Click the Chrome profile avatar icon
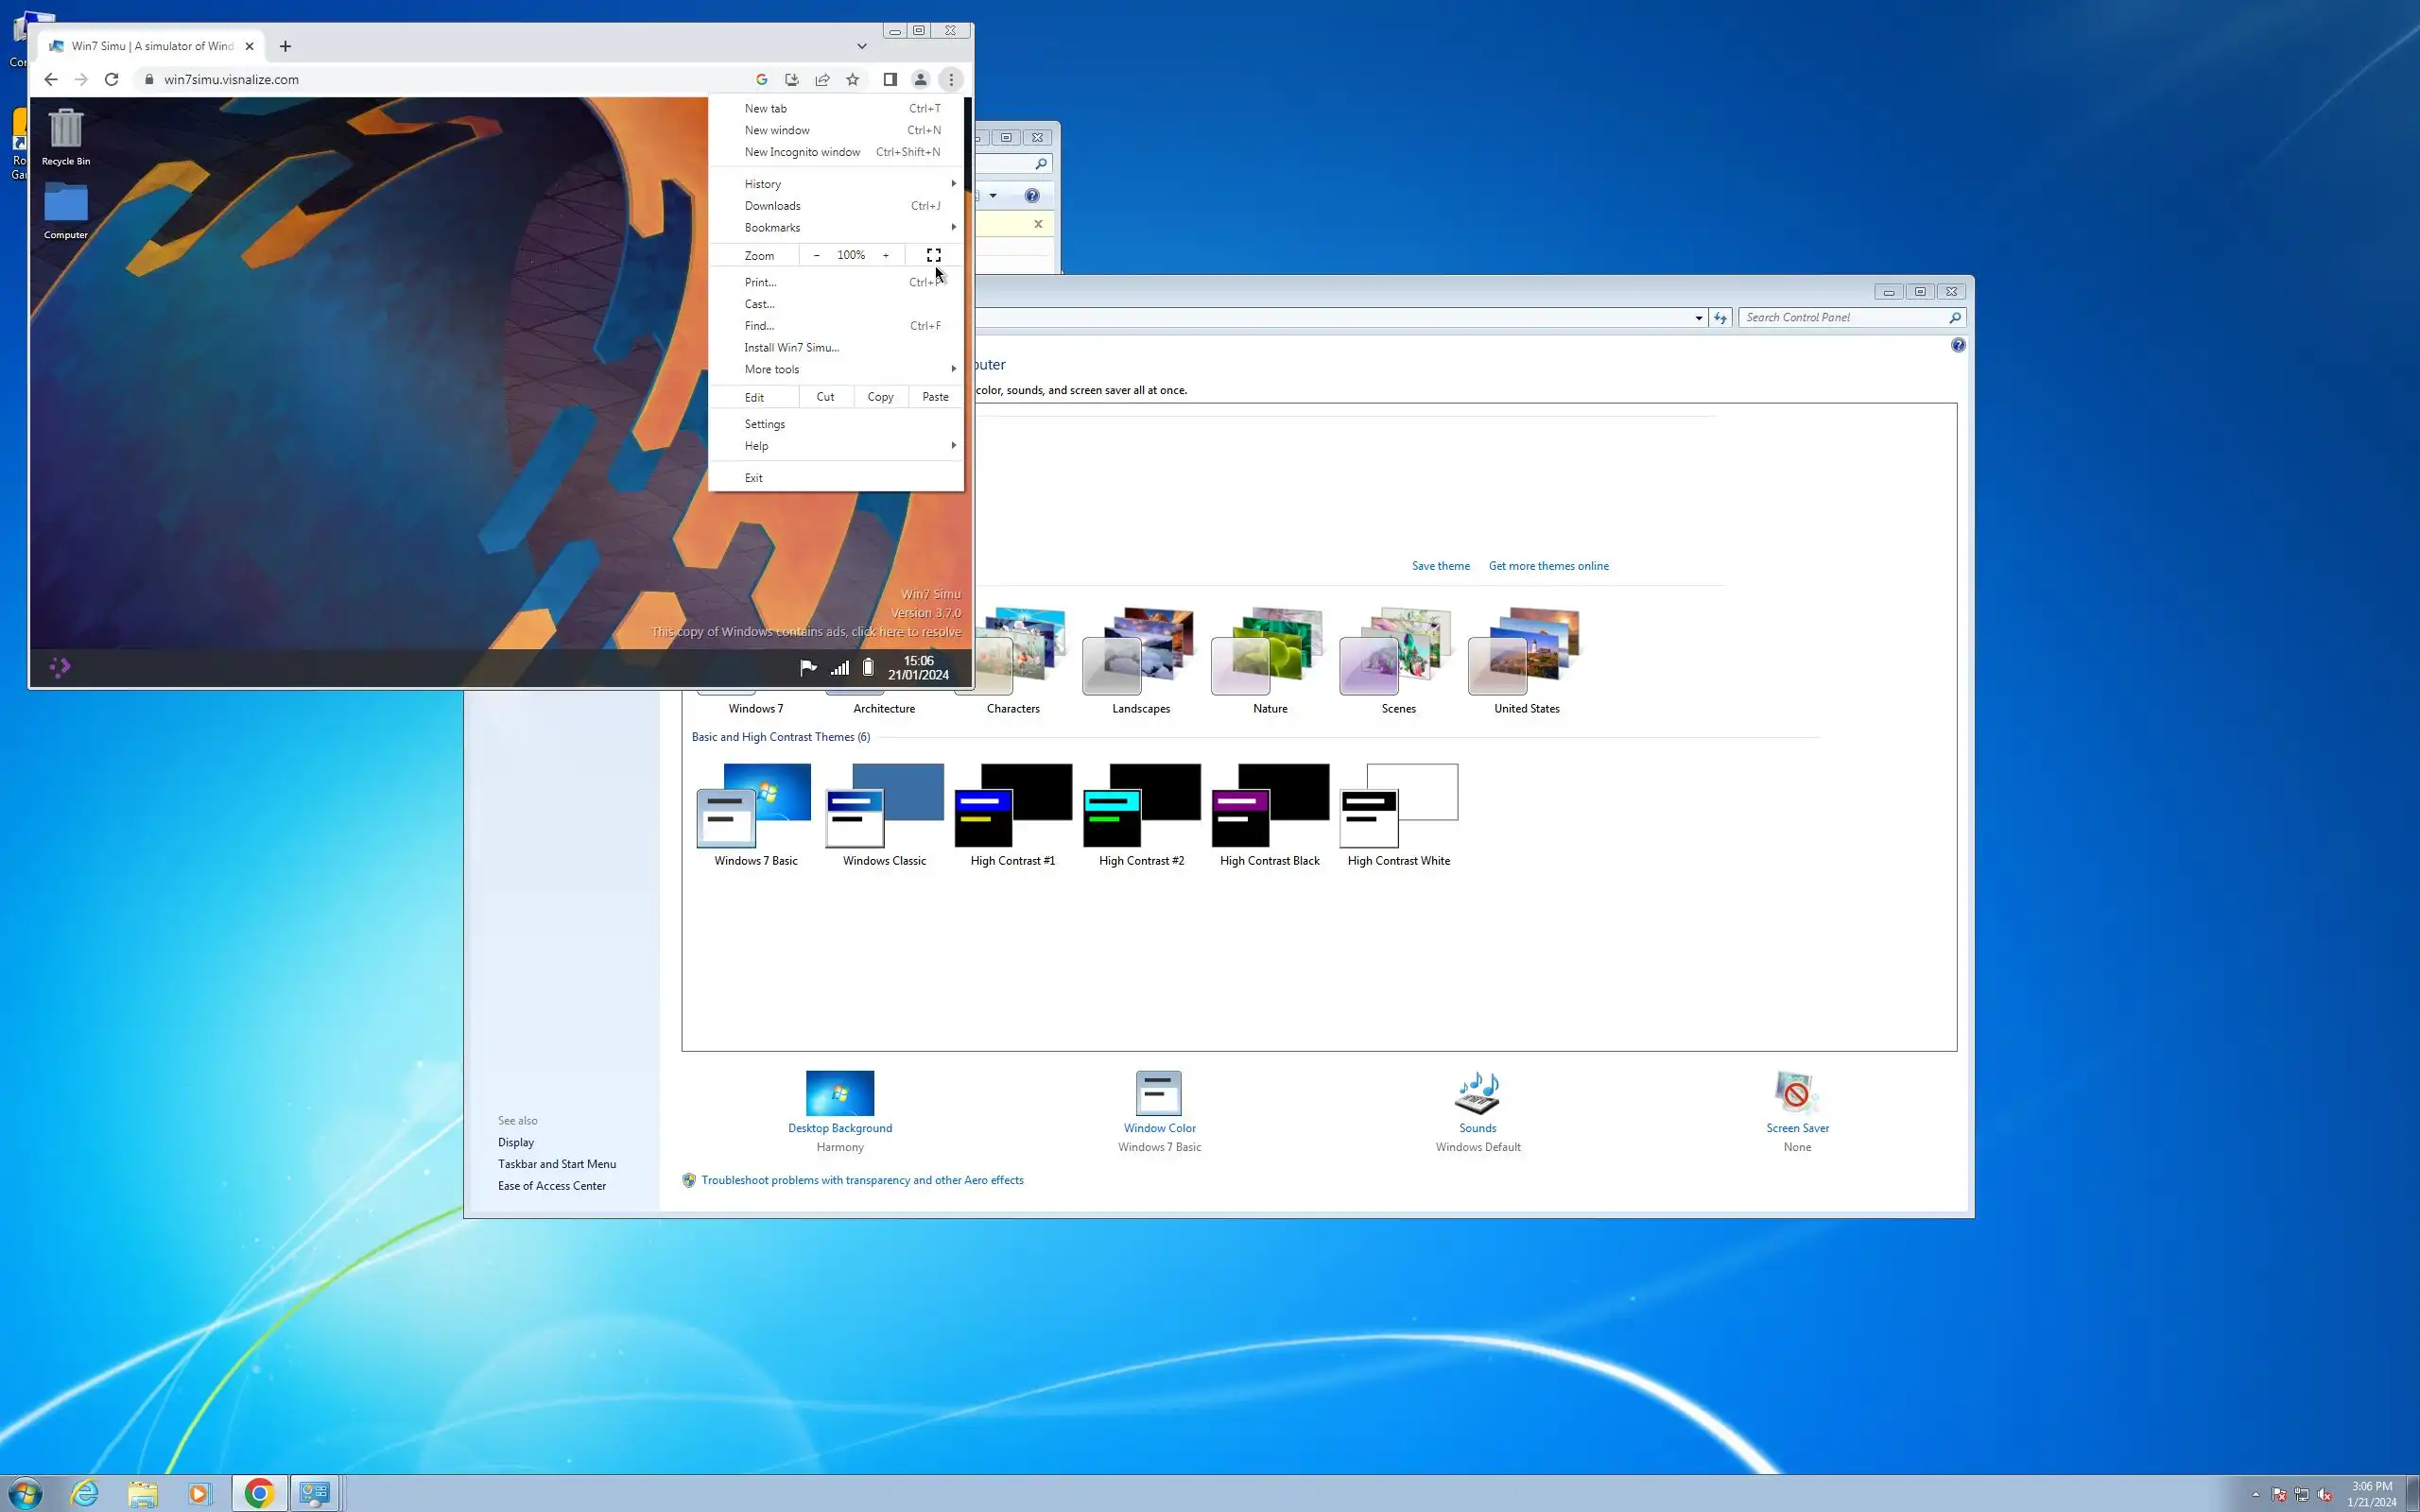The height and width of the screenshot is (1512, 2420). tap(920, 79)
